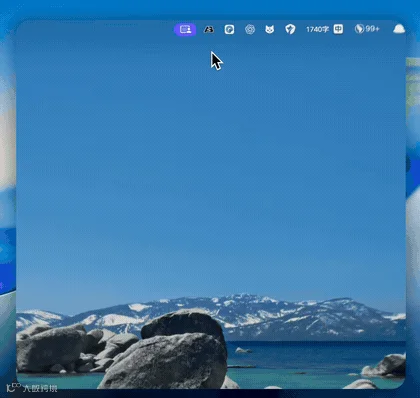The image size is (420, 398).
Task: Click the AB text icon in menu bar
Action: pyautogui.click(x=209, y=30)
